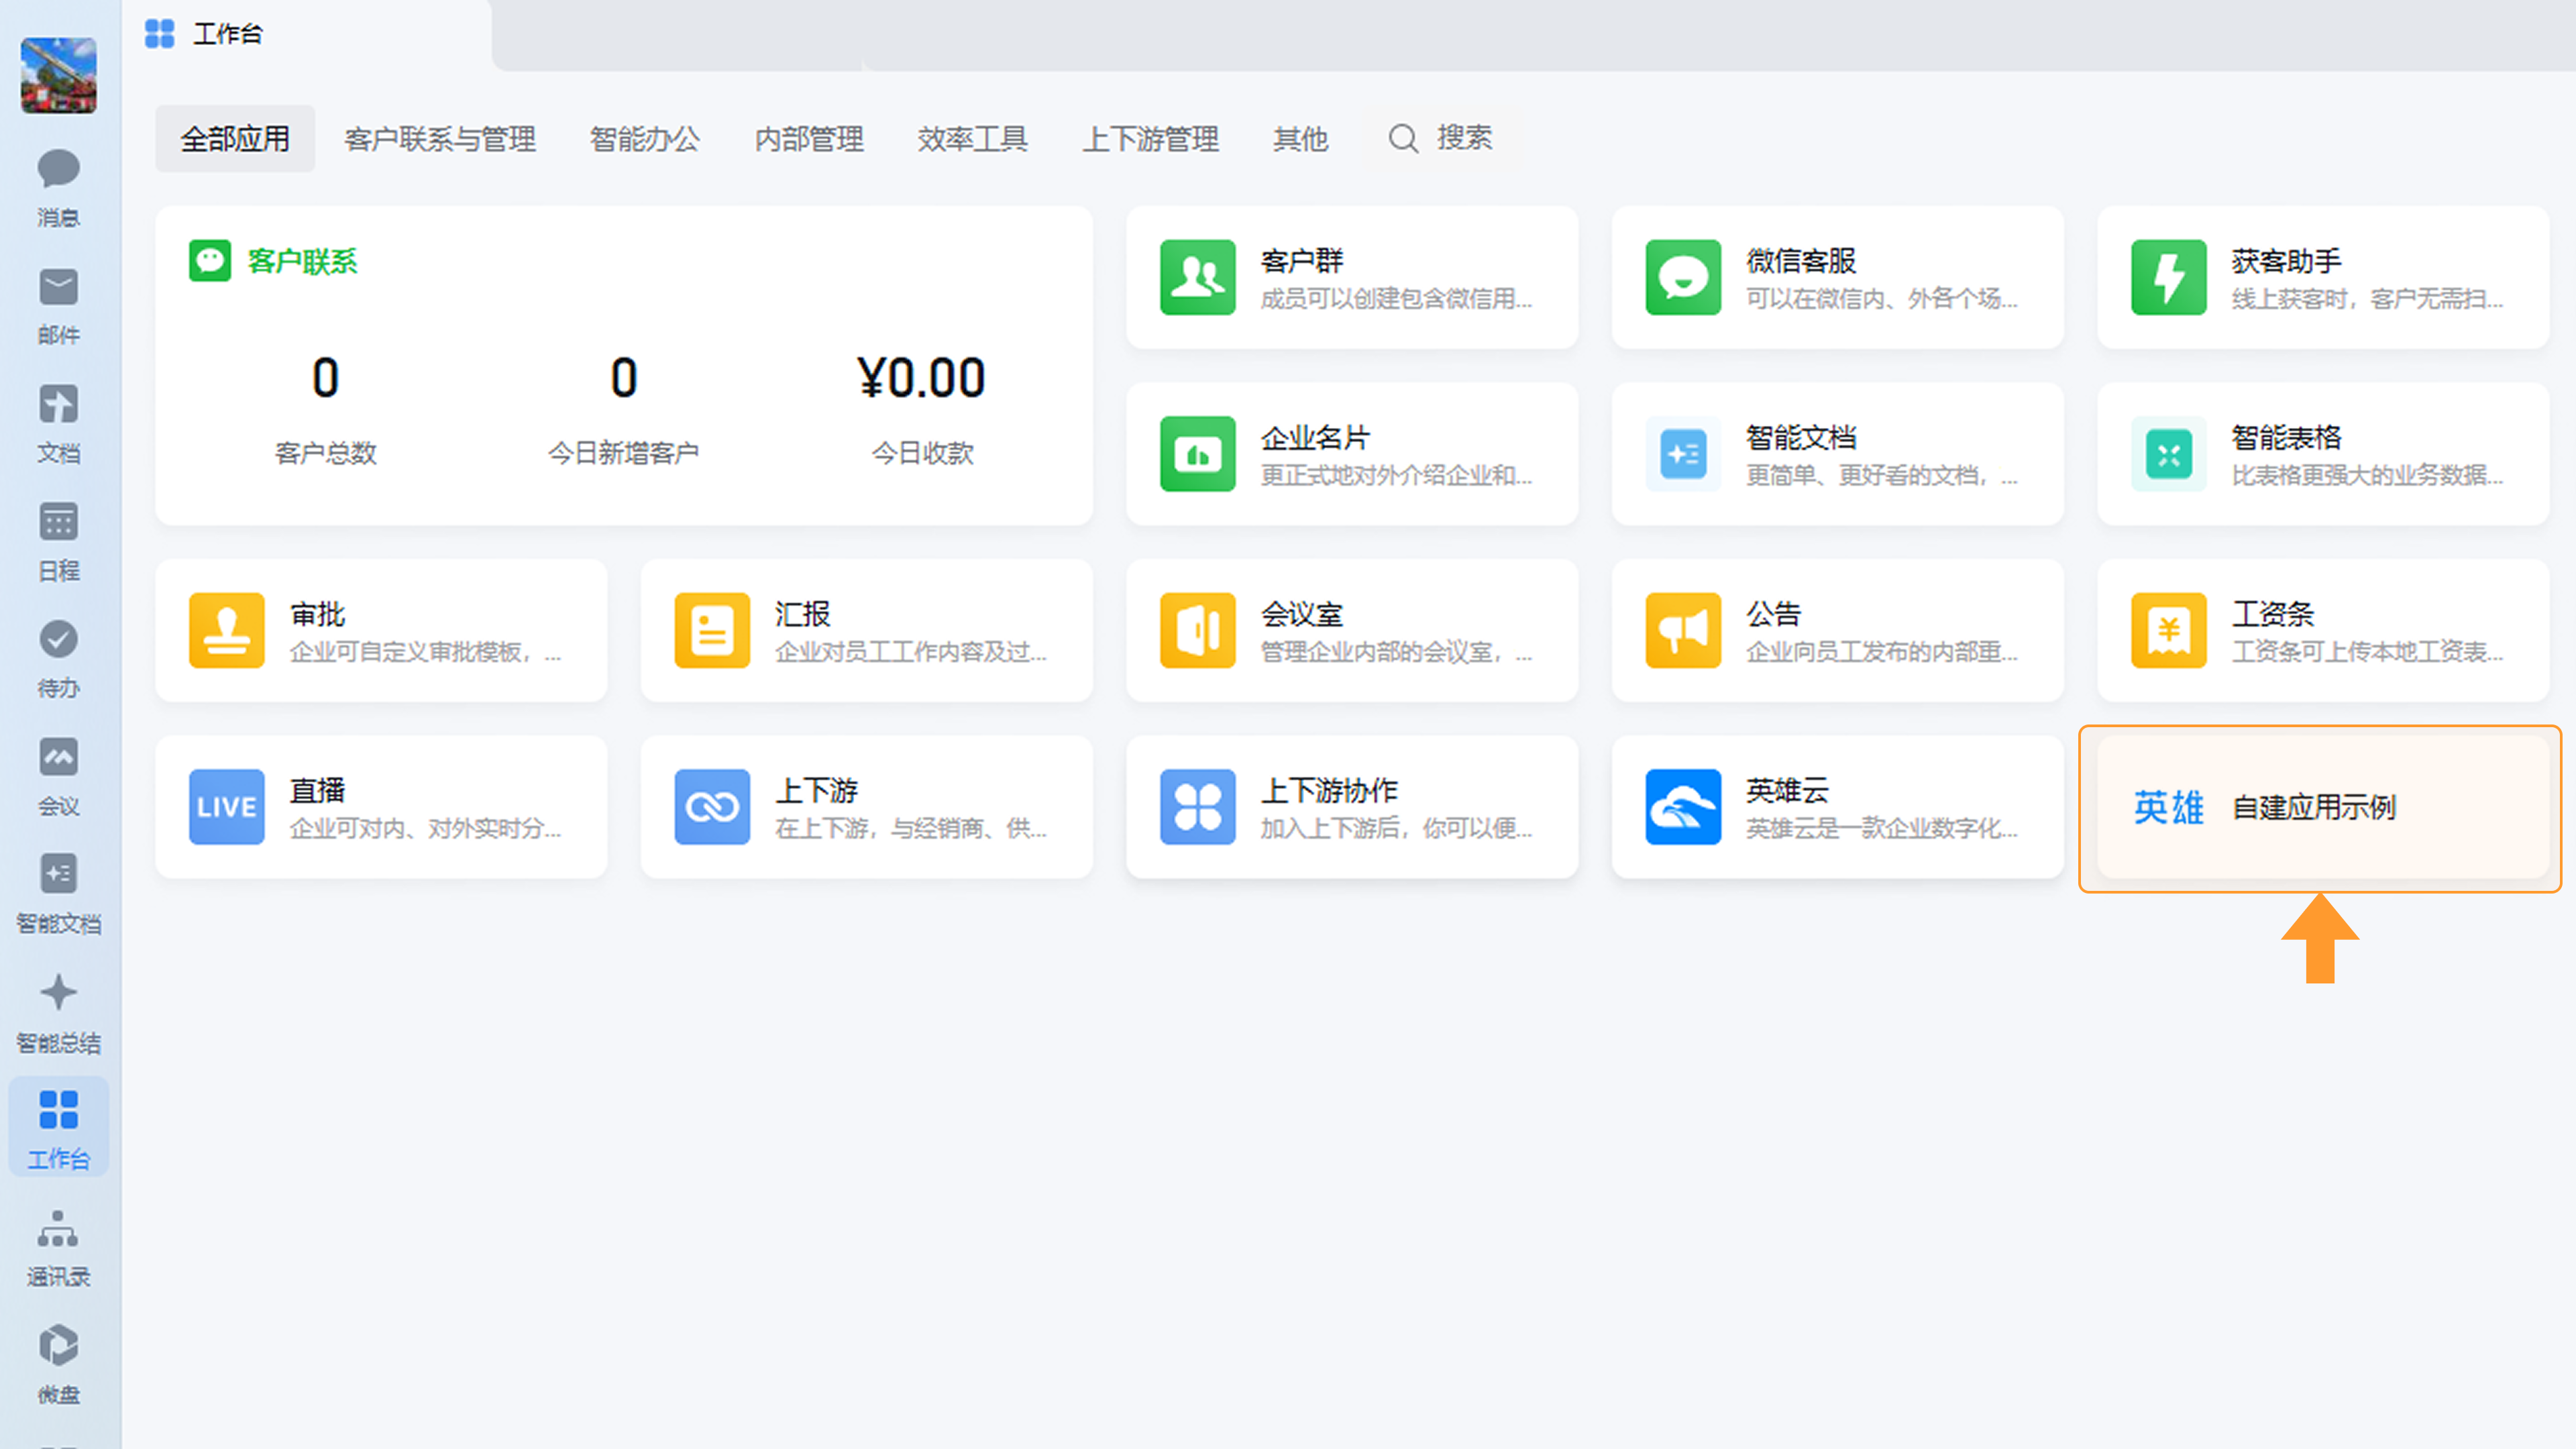Click the 会议室 app title text
Screen dimensions: 2576x1449
click(x=1301, y=613)
